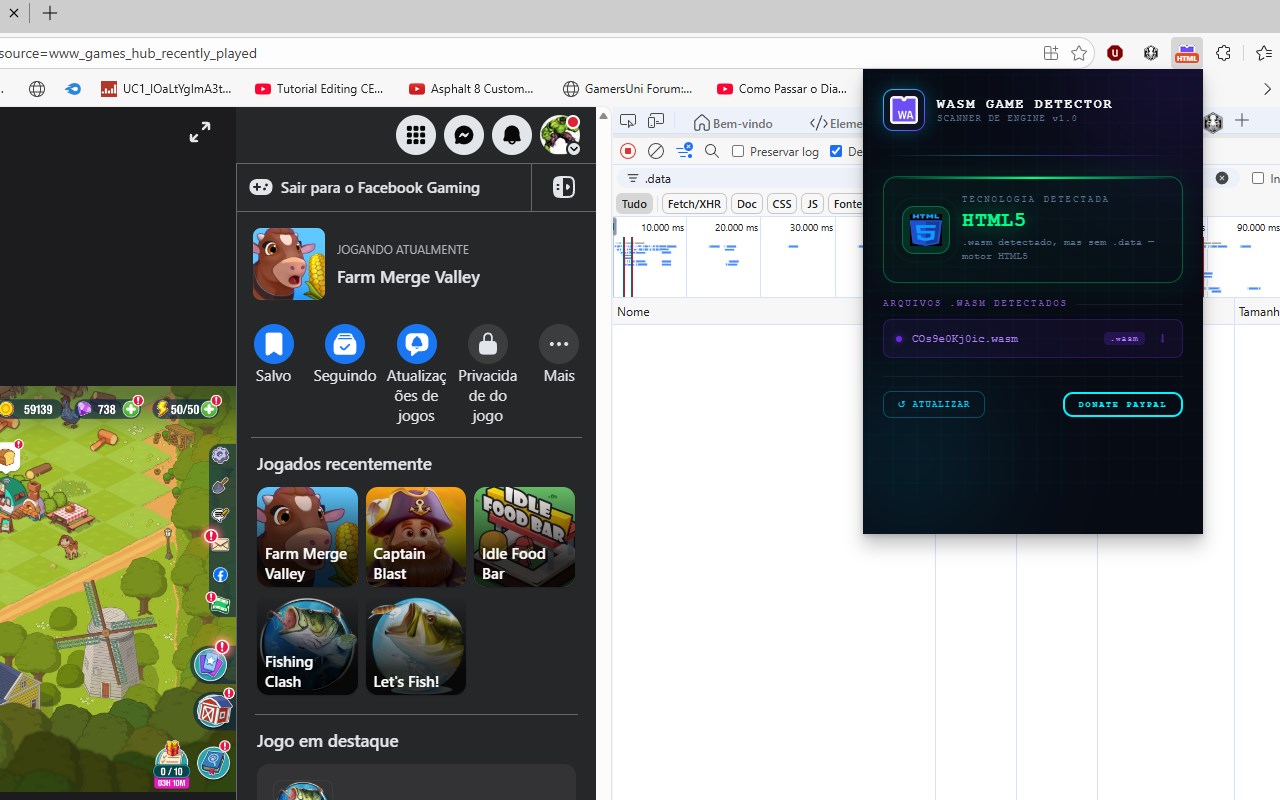Screen dimensions: 1280x800
Task: Open the Farm Merge Valley recently played thumbnail
Action: (307, 537)
